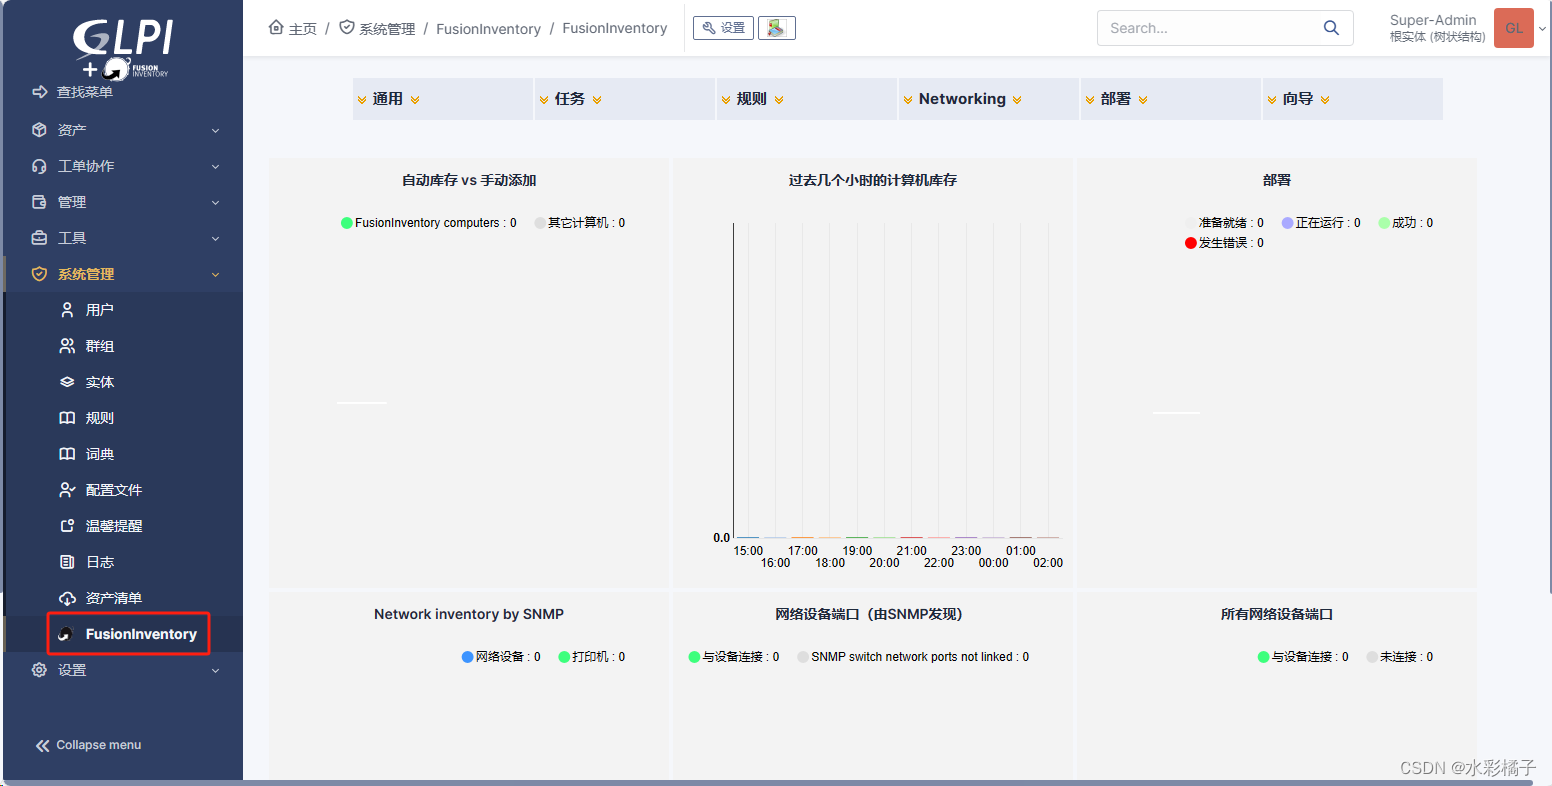The width and height of the screenshot is (1552, 786).
Task: Click the blue 网络设备 legend dot
Action: tap(468, 657)
